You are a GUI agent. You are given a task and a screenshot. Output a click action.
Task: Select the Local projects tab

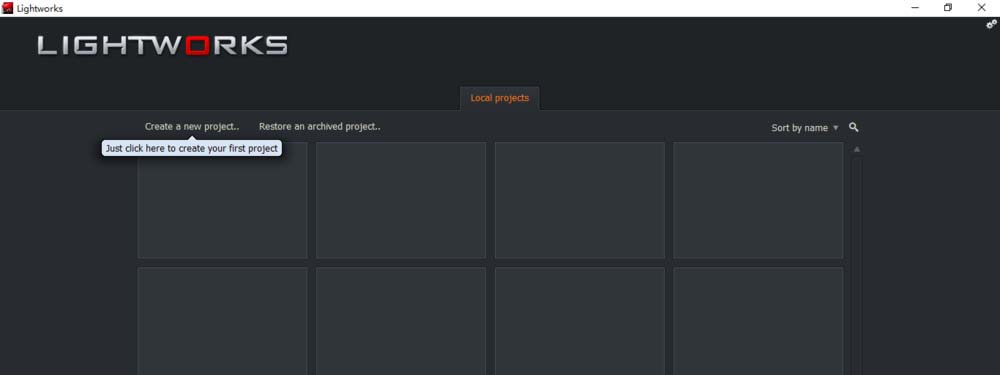[x=499, y=98]
